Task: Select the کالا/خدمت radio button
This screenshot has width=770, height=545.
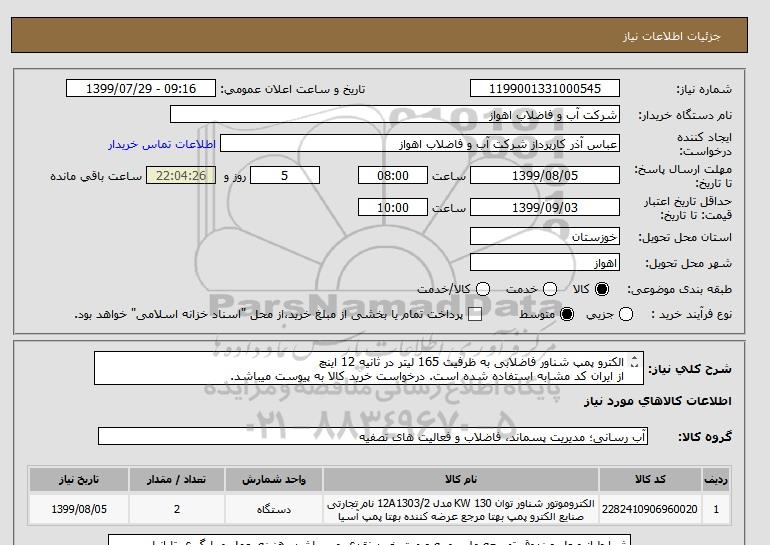Action: (483, 289)
